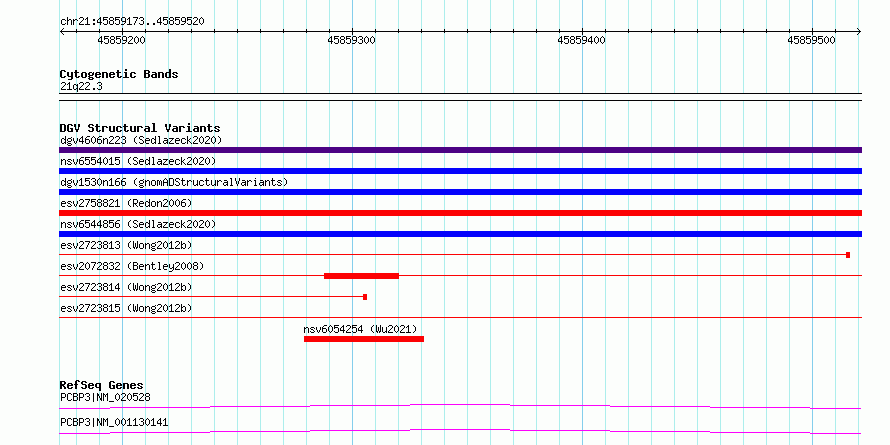Click the nsv6544856 (Sedlazeck2020) label
The height and width of the screenshot is (445, 890).
point(138,224)
